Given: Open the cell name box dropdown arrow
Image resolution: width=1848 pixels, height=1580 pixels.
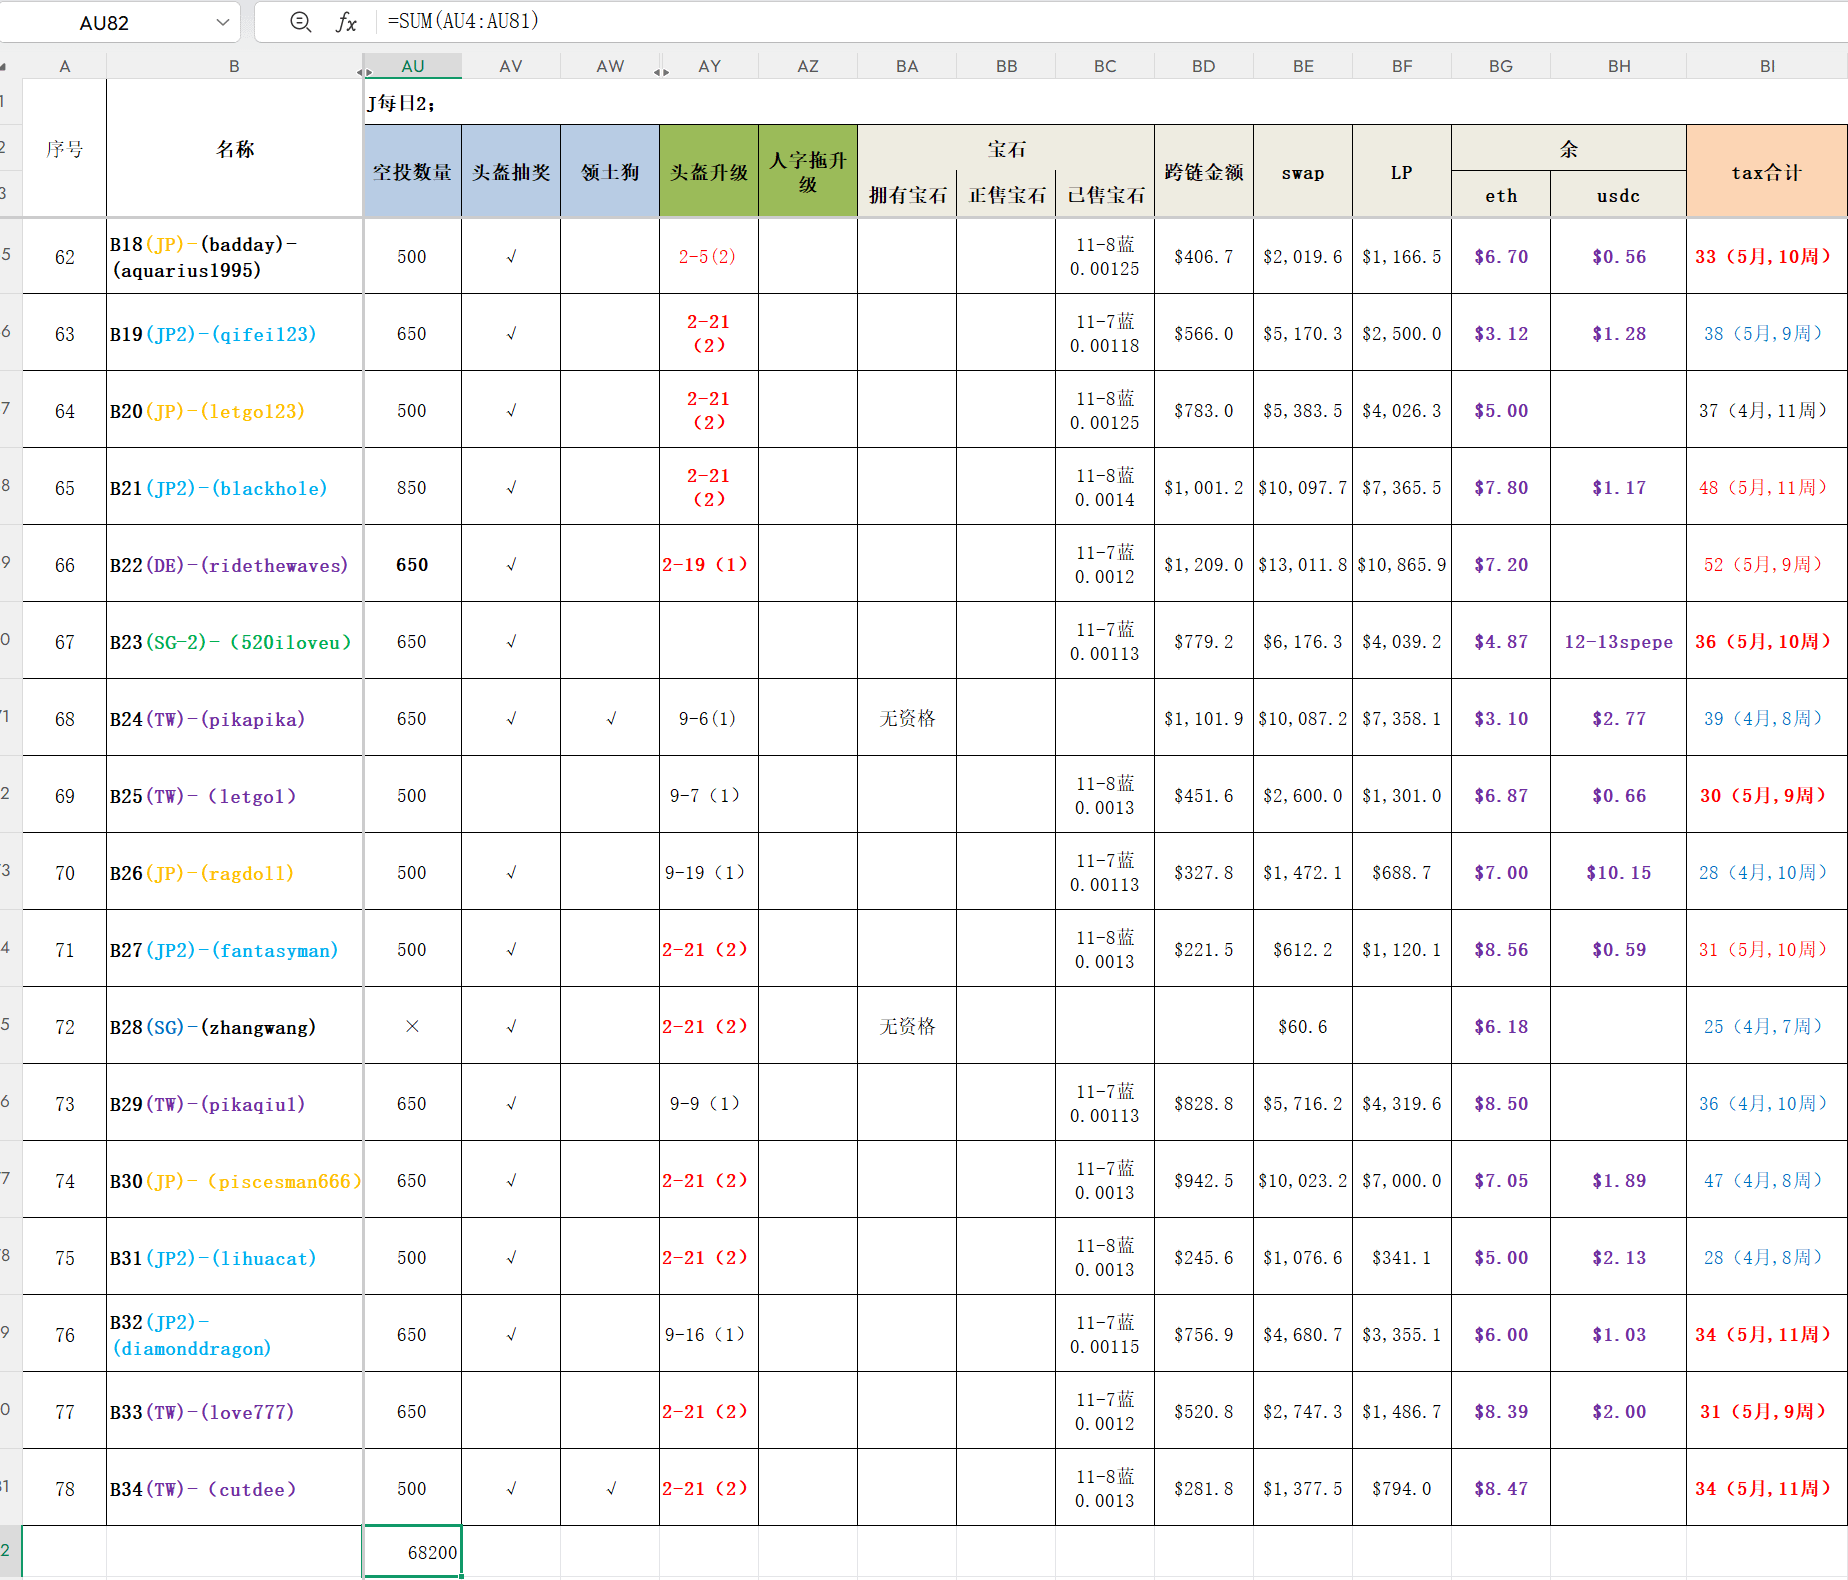Looking at the screenshot, I should tap(222, 22).
